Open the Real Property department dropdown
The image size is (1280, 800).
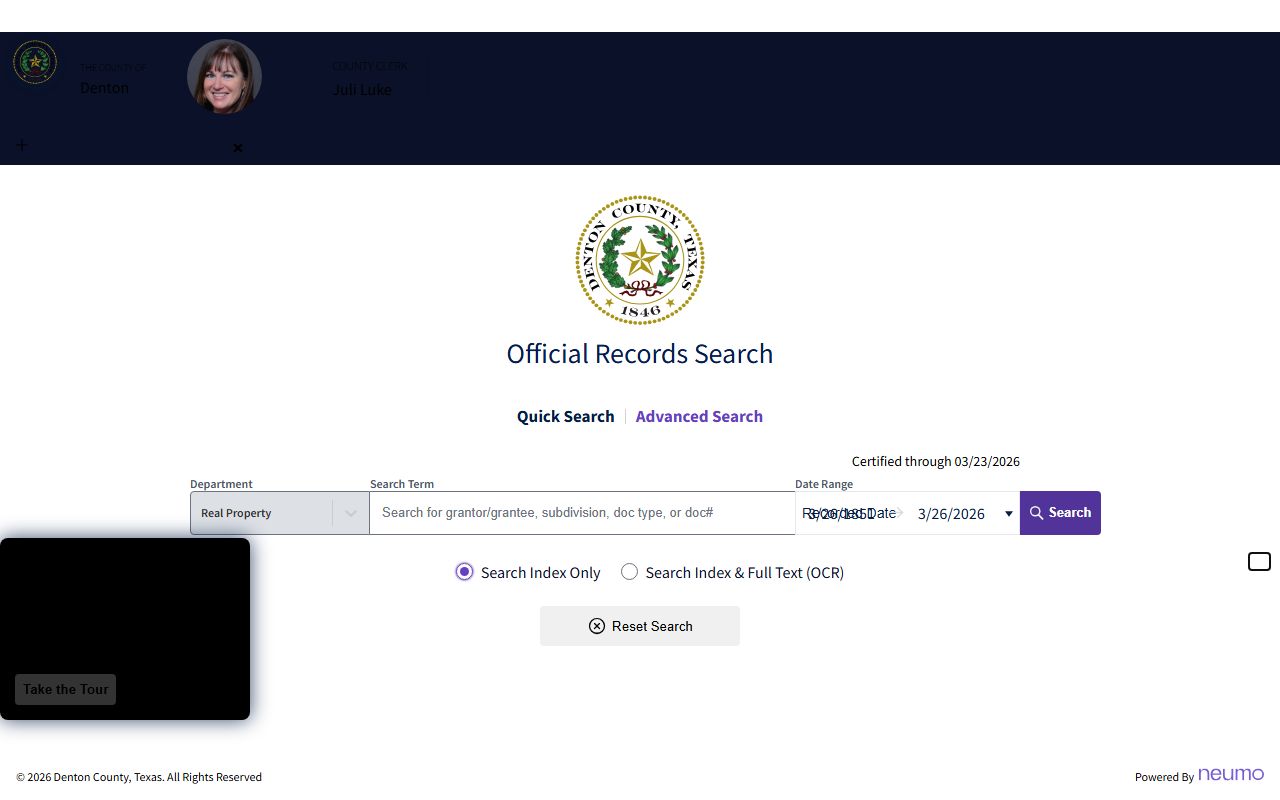(280, 513)
